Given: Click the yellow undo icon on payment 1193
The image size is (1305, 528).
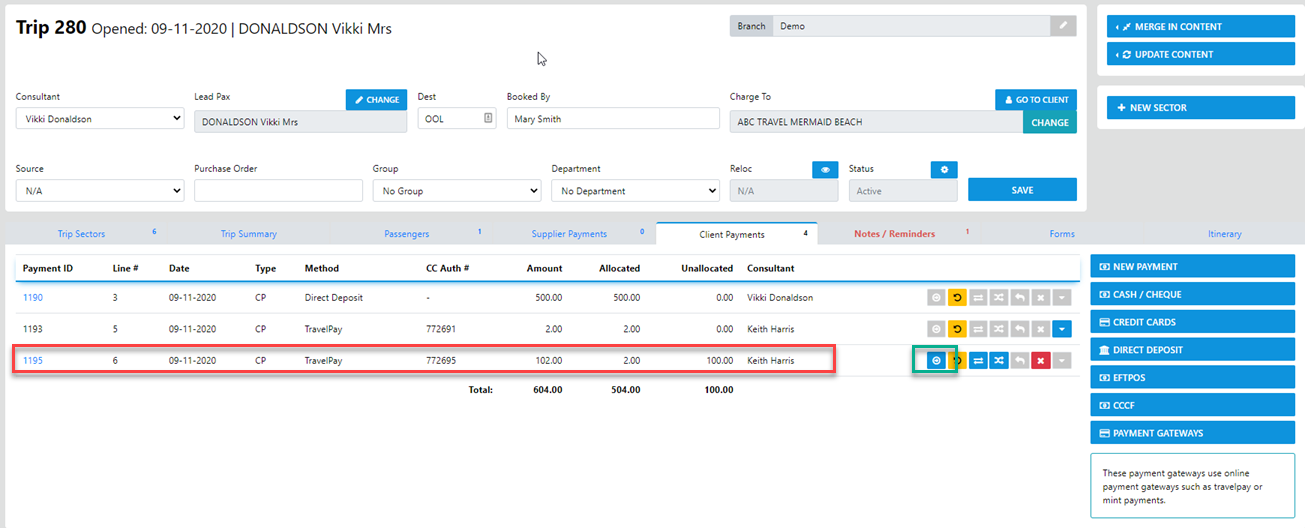Looking at the screenshot, I should pyautogui.click(x=956, y=328).
